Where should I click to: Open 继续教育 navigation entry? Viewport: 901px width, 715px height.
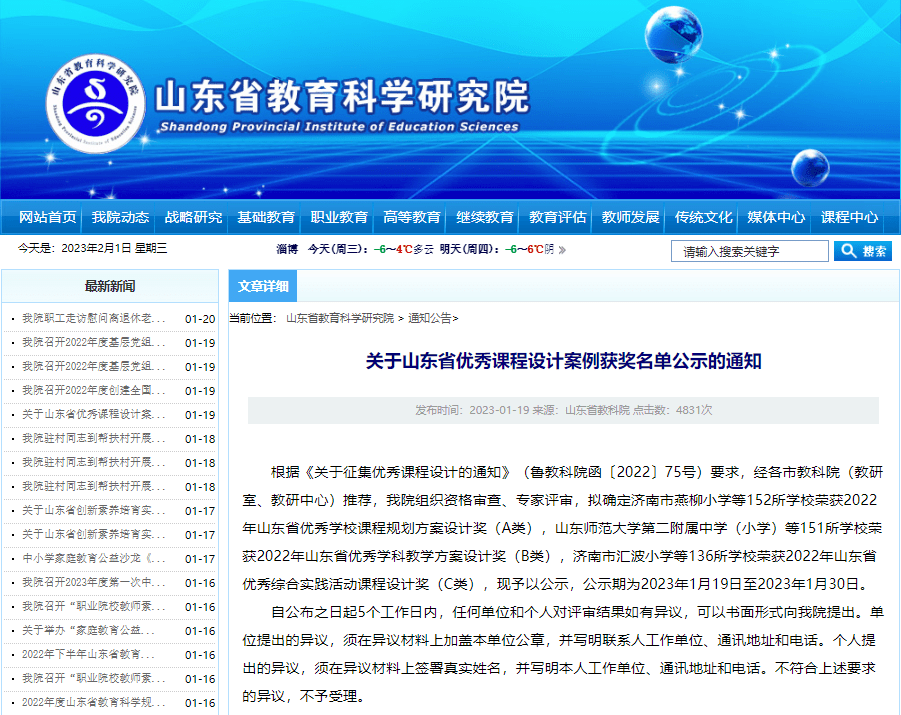[484, 217]
